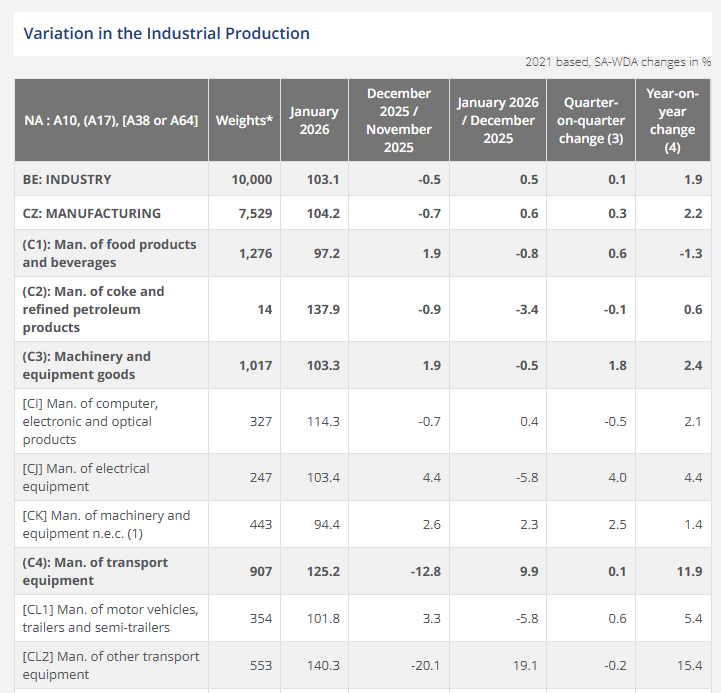Select 'December 2025 / November 2025' column header
The image size is (721, 693).
click(x=398, y=120)
